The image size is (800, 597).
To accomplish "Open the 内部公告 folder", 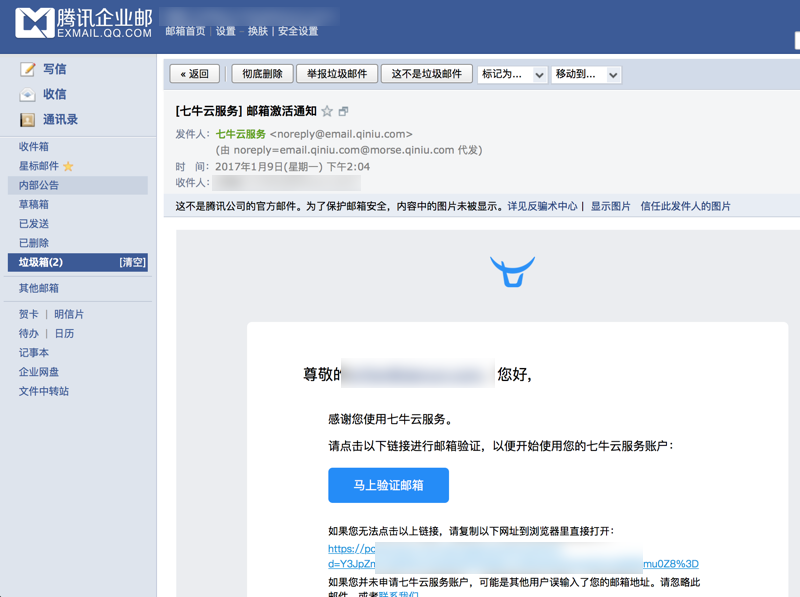I will 78,185.
